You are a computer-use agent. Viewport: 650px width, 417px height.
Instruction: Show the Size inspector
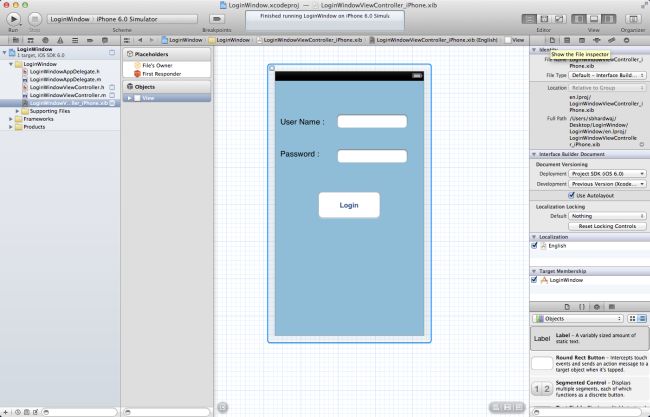point(611,40)
